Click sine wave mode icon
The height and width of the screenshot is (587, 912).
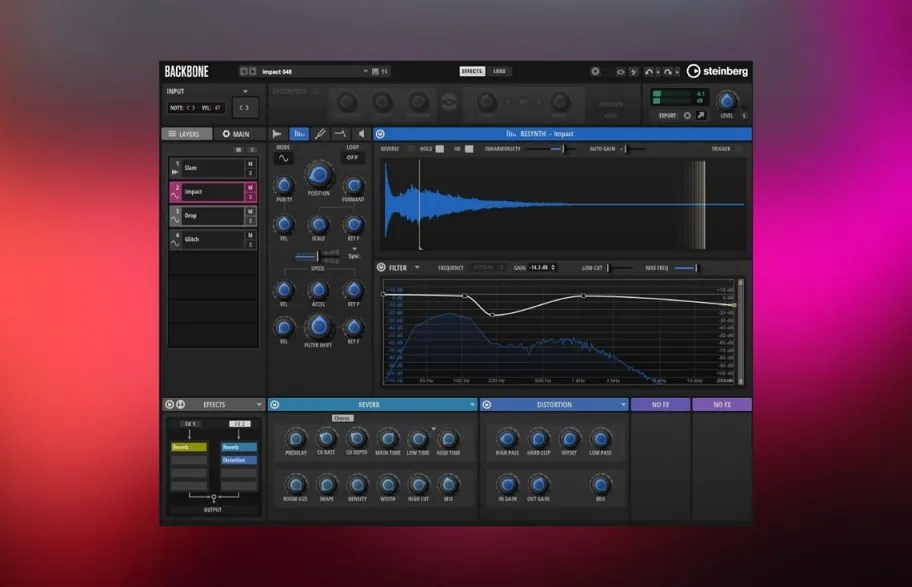click(283, 158)
